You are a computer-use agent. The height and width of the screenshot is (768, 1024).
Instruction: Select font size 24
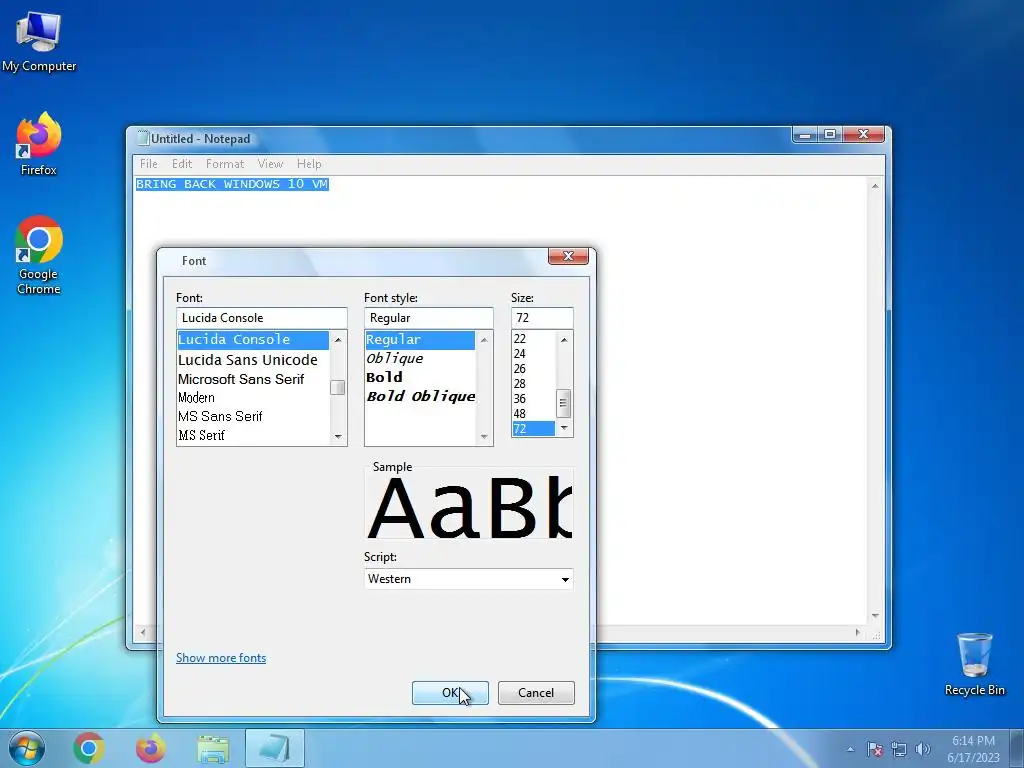[x=534, y=354]
